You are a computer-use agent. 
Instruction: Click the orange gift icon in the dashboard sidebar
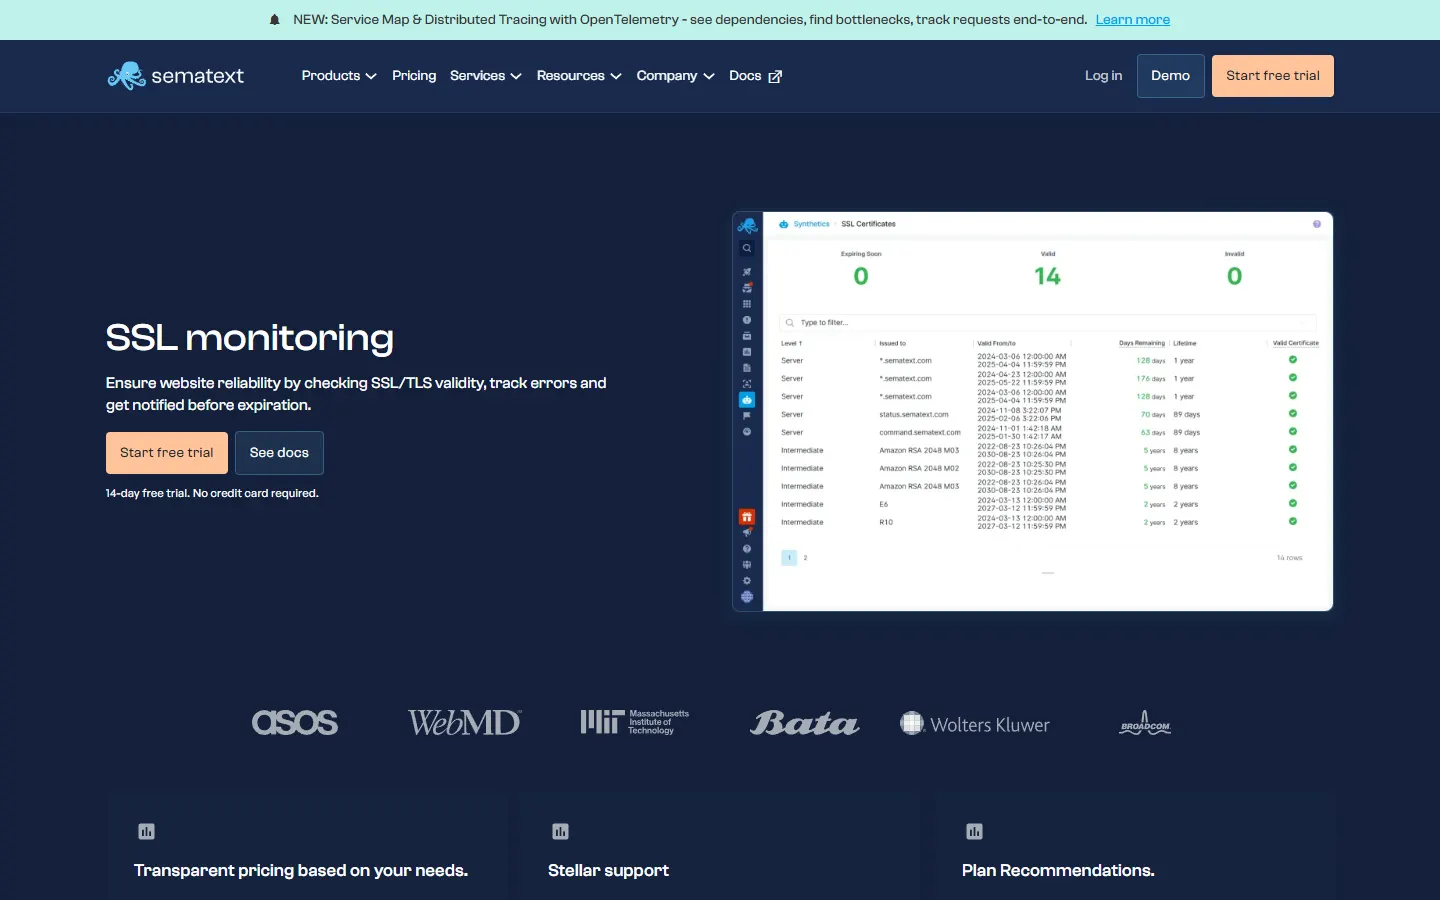[x=747, y=517]
